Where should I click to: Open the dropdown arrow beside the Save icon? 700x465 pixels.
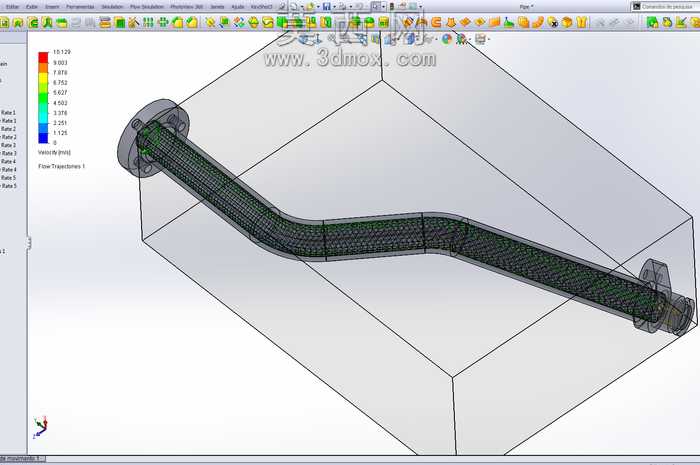334,7
